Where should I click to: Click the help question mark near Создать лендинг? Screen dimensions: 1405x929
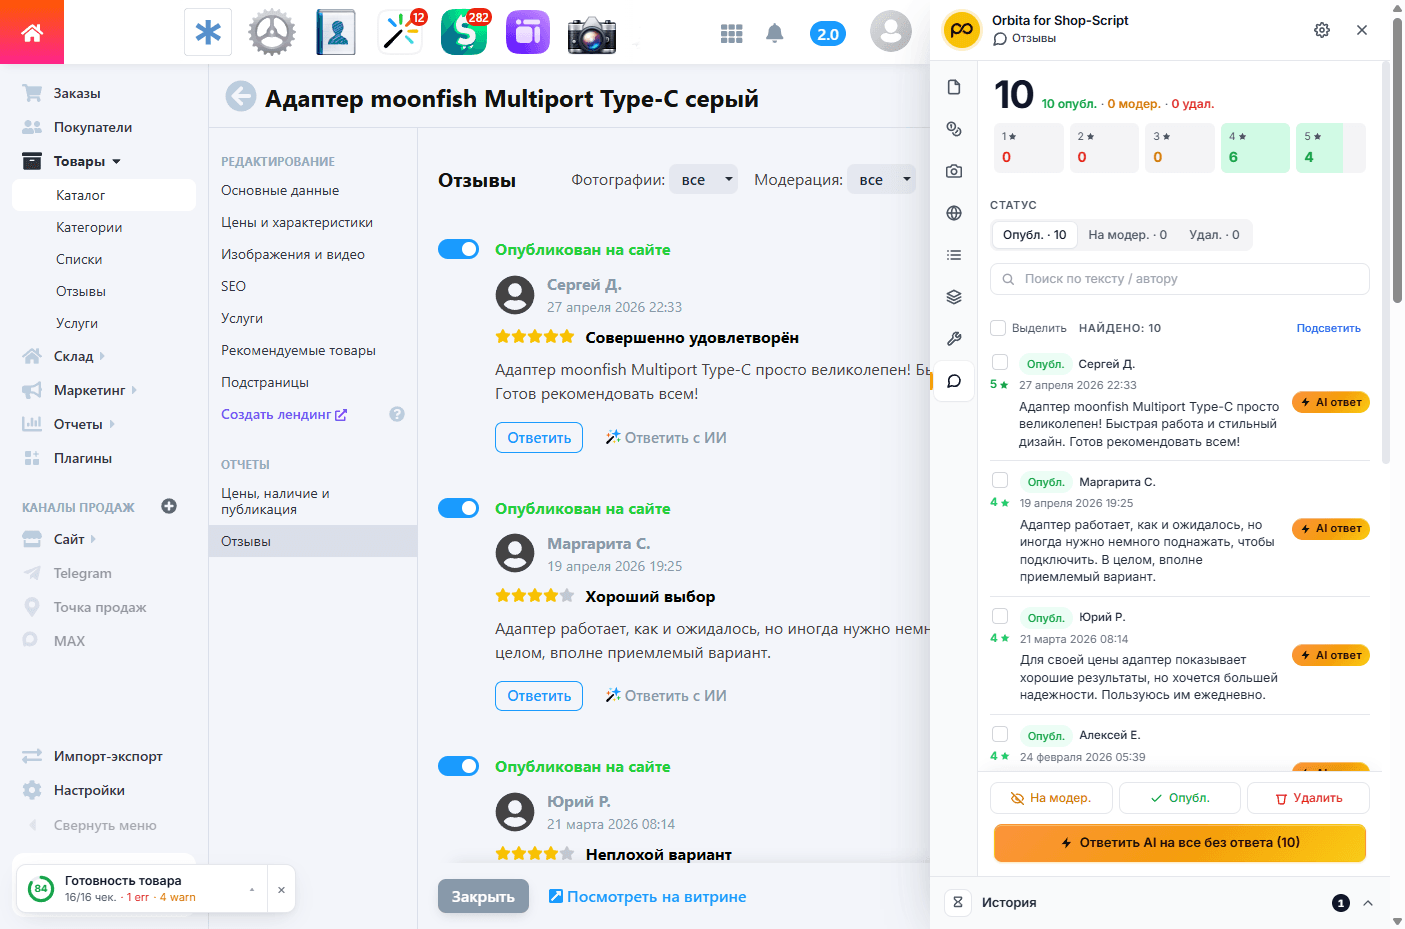(x=397, y=414)
